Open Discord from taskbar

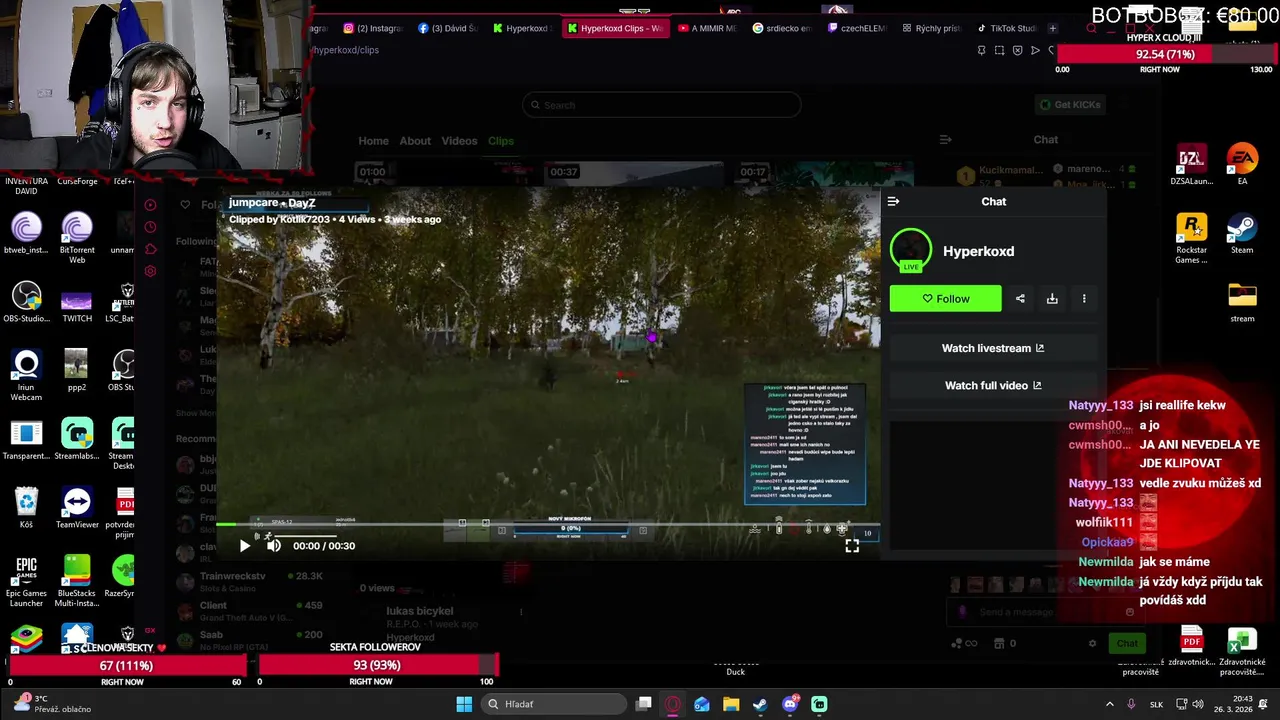pyautogui.click(x=790, y=704)
